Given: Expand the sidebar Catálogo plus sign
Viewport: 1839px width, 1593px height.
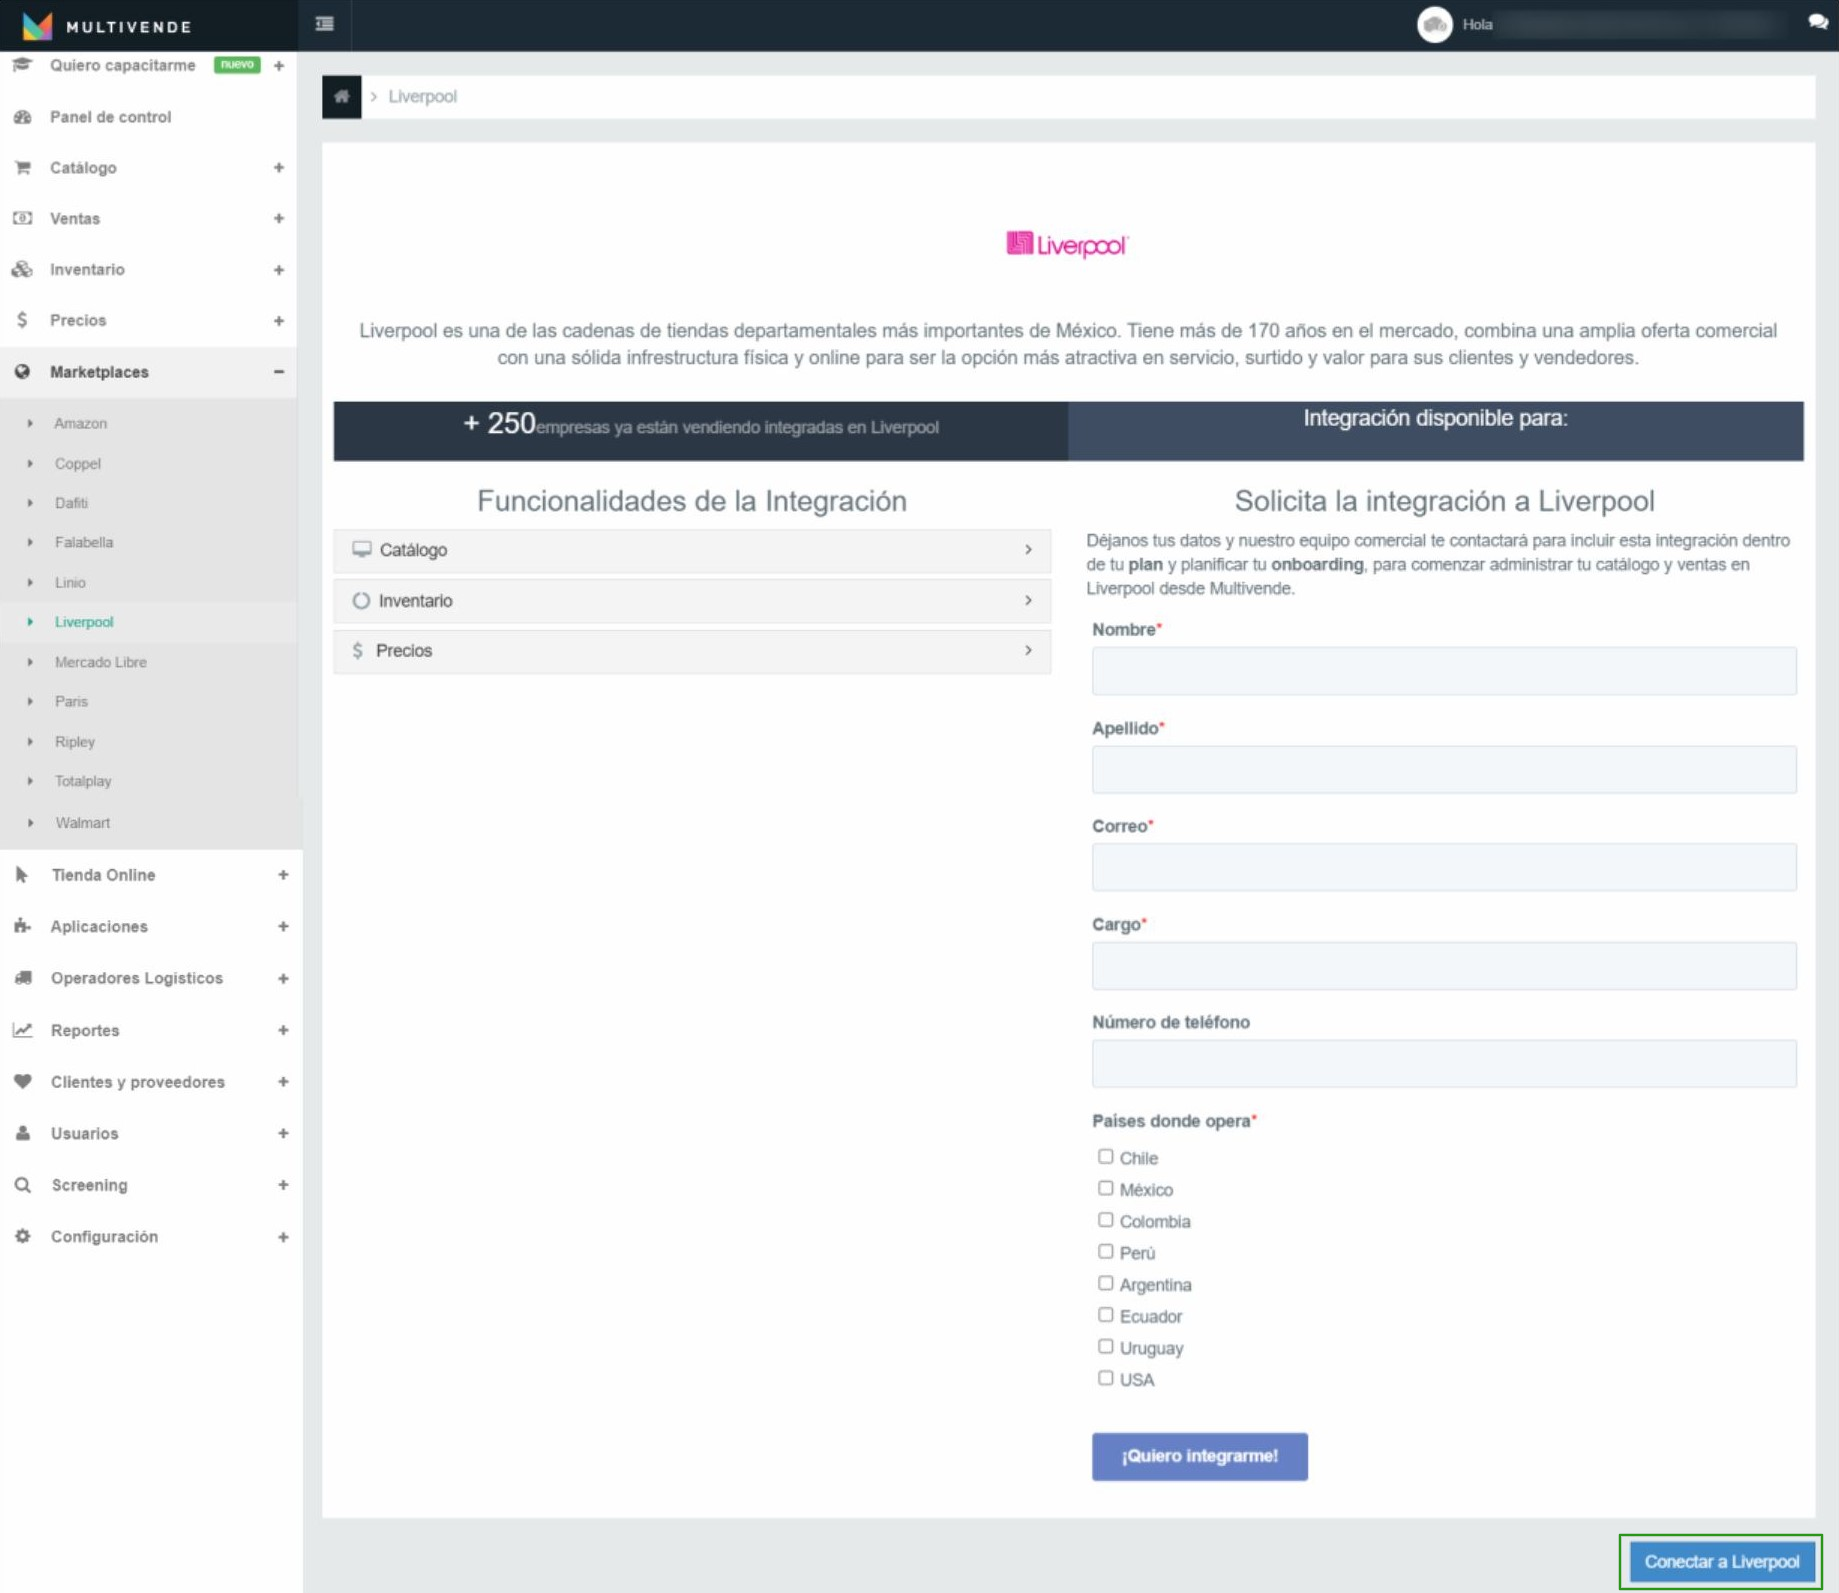Looking at the screenshot, I should pyautogui.click(x=279, y=168).
